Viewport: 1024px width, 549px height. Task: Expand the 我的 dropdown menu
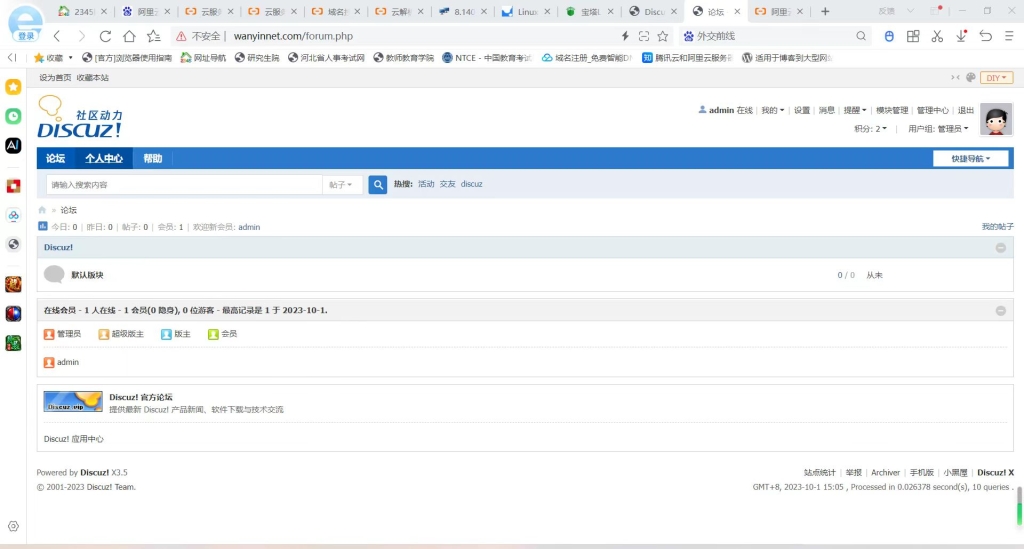point(773,110)
